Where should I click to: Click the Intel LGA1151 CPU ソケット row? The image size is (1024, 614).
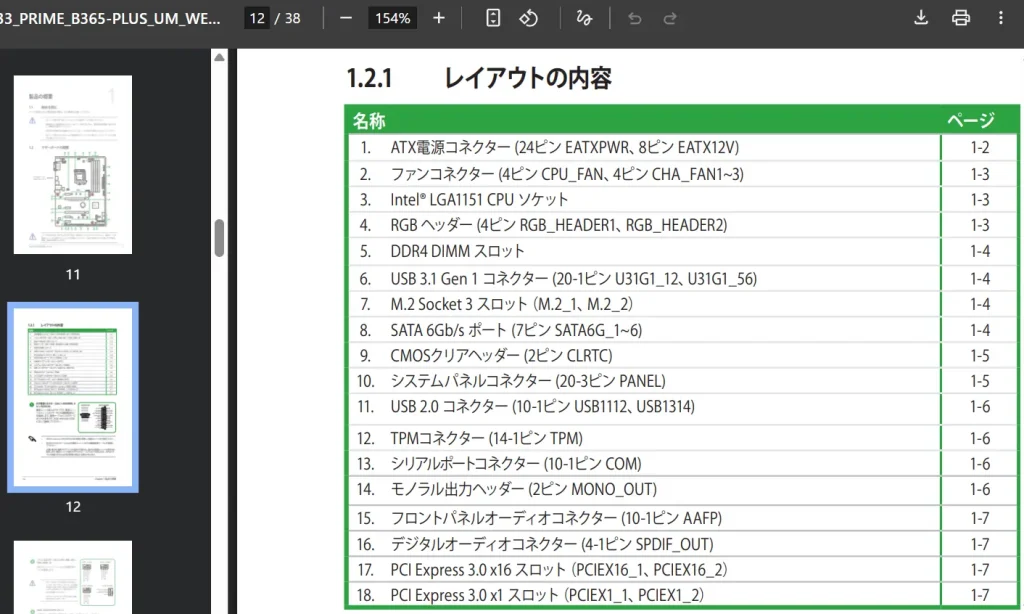(479, 200)
